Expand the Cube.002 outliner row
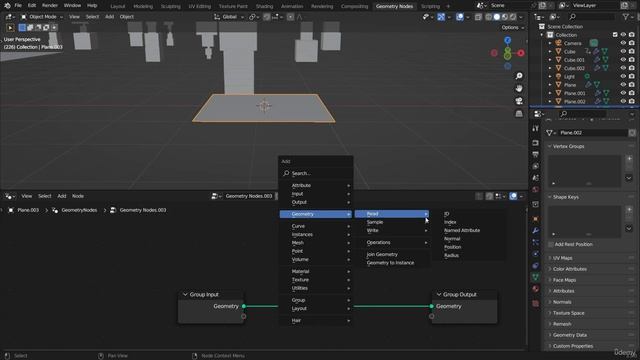Image resolution: width=640 pixels, height=360 pixels. coord(550,68)
